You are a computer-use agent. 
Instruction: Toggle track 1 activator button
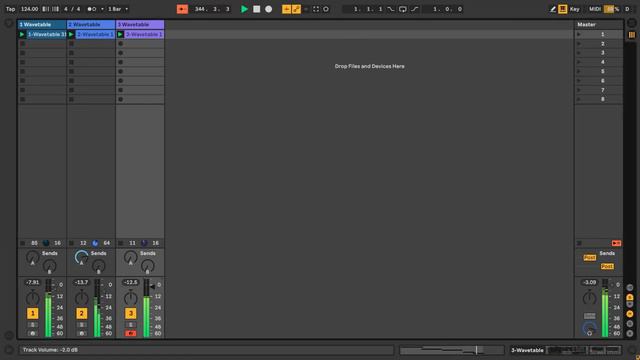33,313
